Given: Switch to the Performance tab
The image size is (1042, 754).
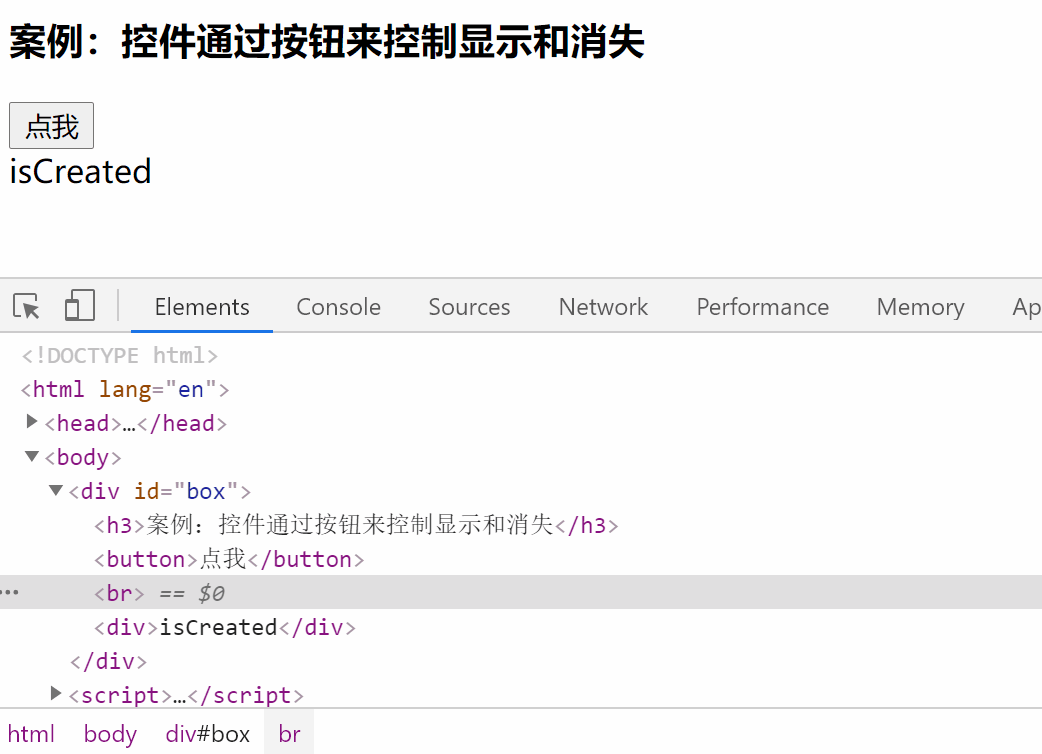Looking at the screenshot, I should pos(762,307).
